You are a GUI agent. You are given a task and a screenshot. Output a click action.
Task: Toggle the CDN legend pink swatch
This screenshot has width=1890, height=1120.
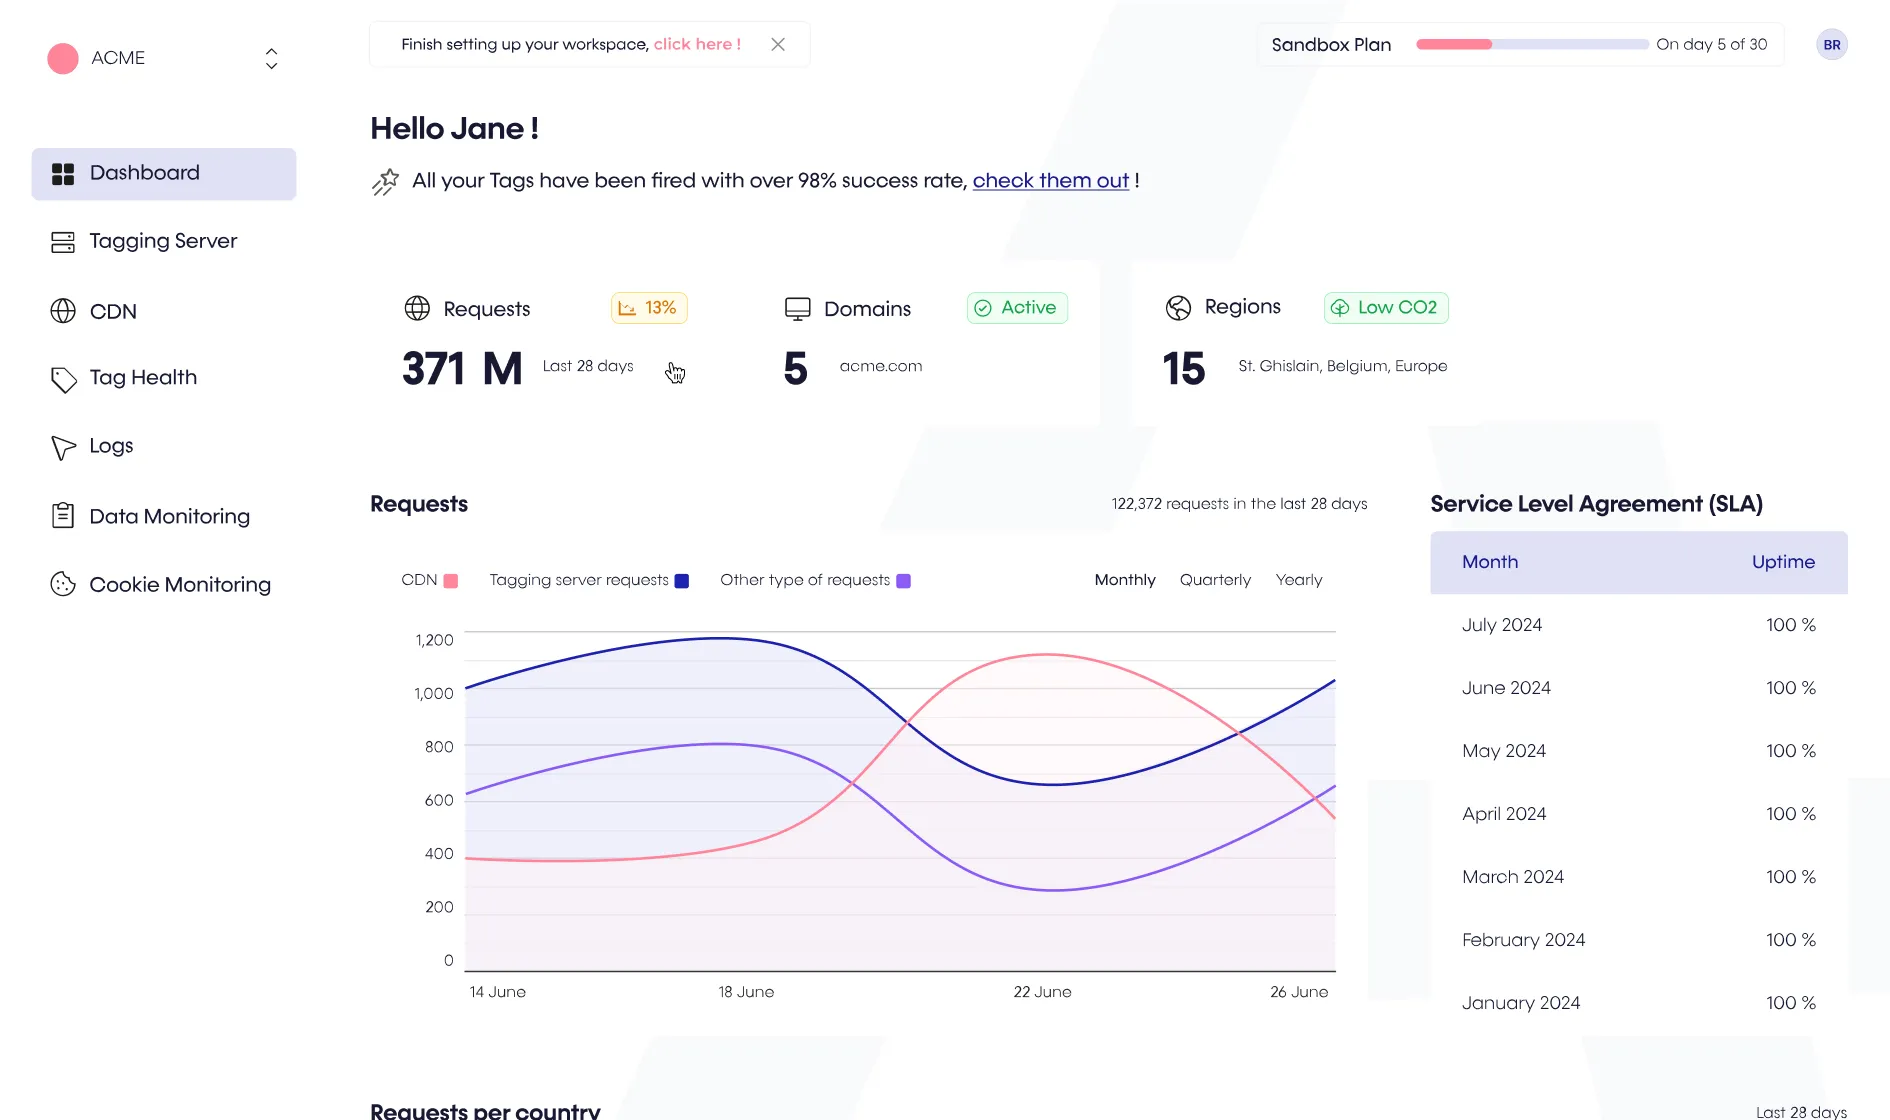pyautogui.click(x=451, y=581)
